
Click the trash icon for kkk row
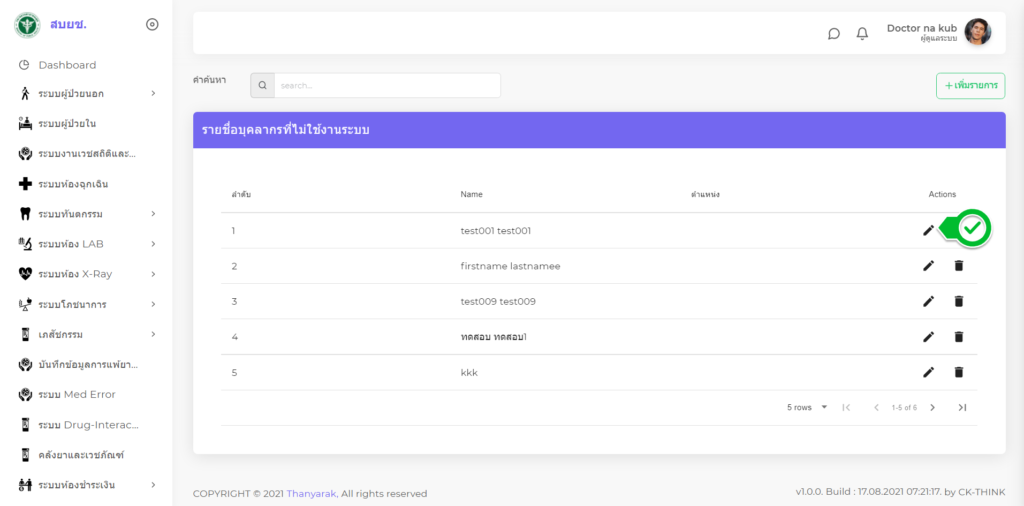(958, 372)
